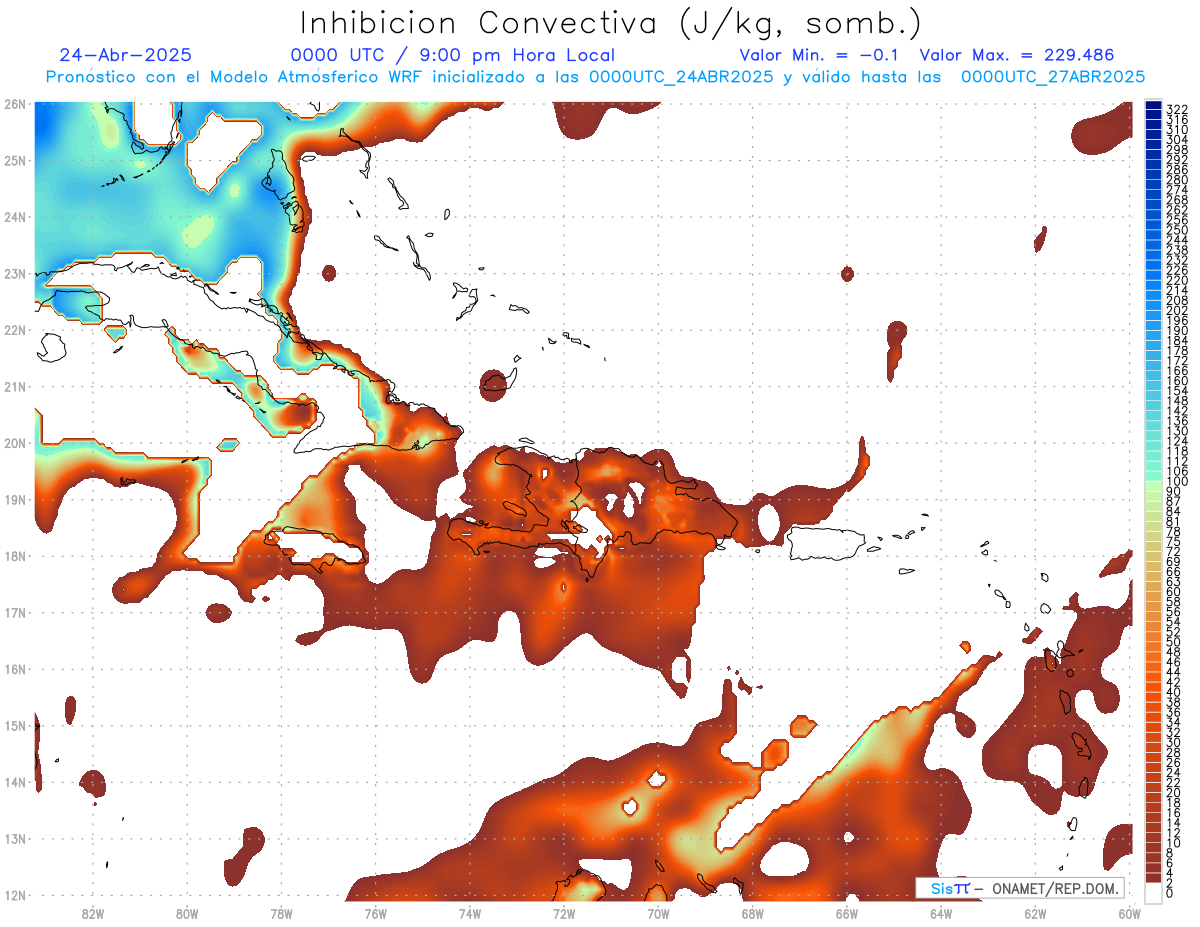The image size is (1200, 927).
Task: Click the "18N" latitude label
Action: click(15, 556)
